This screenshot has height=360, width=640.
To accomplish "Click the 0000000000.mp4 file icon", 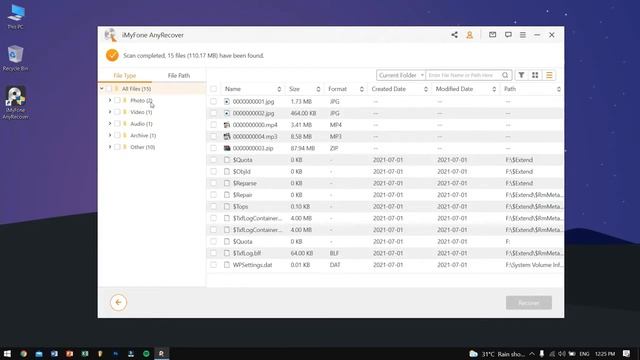I will pos(227,125).
